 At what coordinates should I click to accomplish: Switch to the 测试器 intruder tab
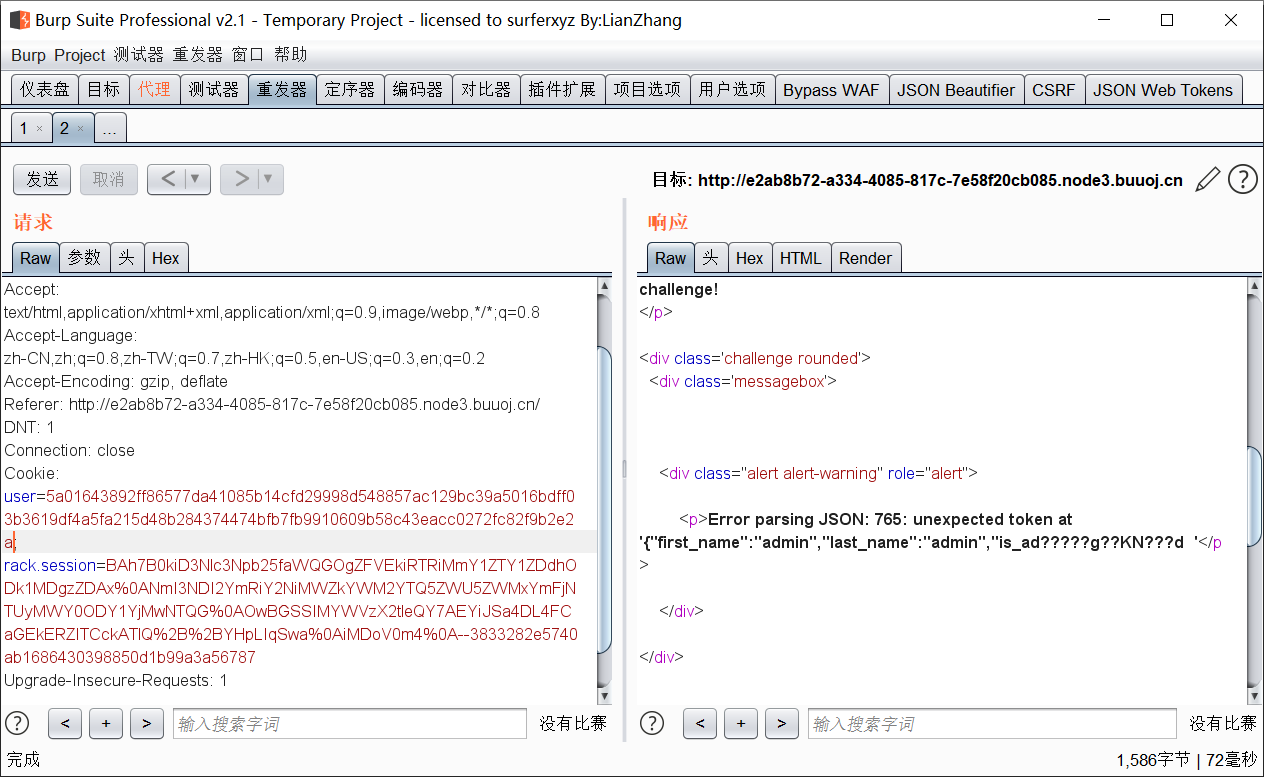click(x=214, y=89)
